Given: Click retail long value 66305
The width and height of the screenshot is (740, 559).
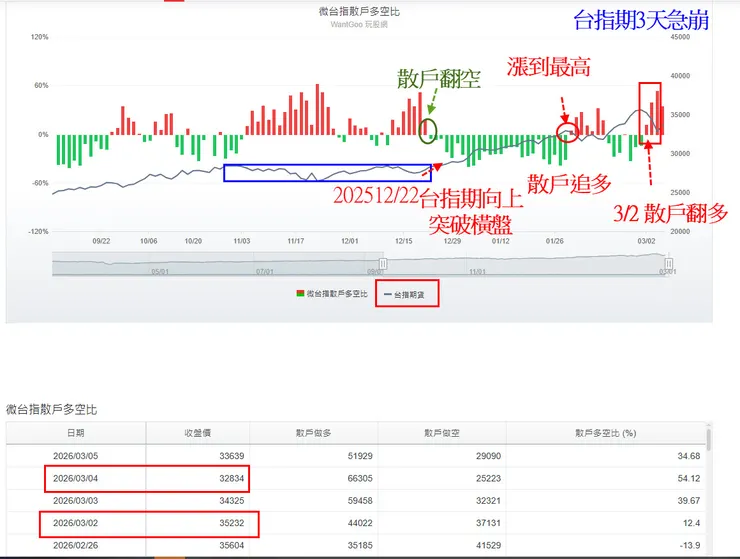Looking at the screenshot, I should [x=360, y=478].
